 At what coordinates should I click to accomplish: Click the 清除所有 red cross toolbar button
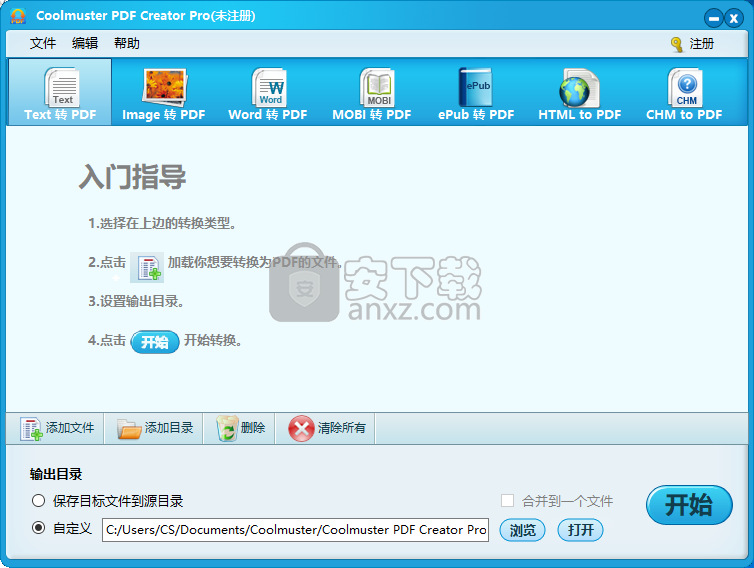327,428
